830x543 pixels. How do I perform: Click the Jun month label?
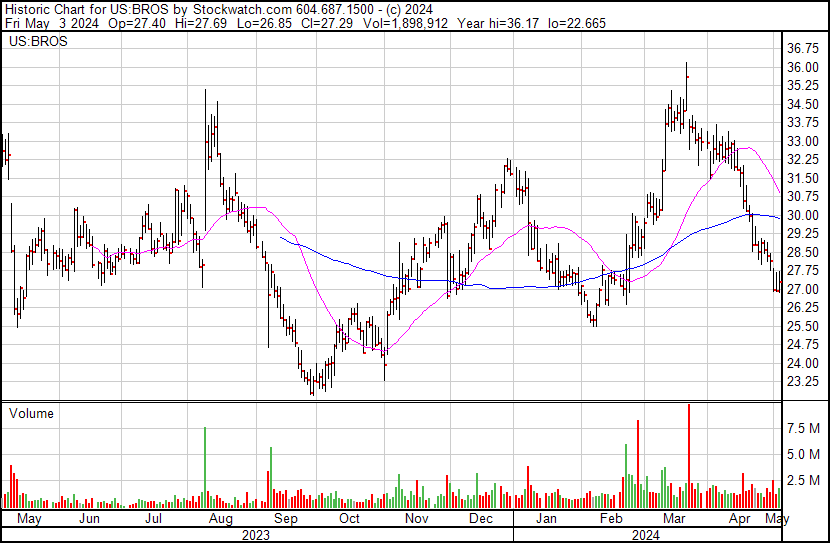pyautogui.click(x=89, y=519)
